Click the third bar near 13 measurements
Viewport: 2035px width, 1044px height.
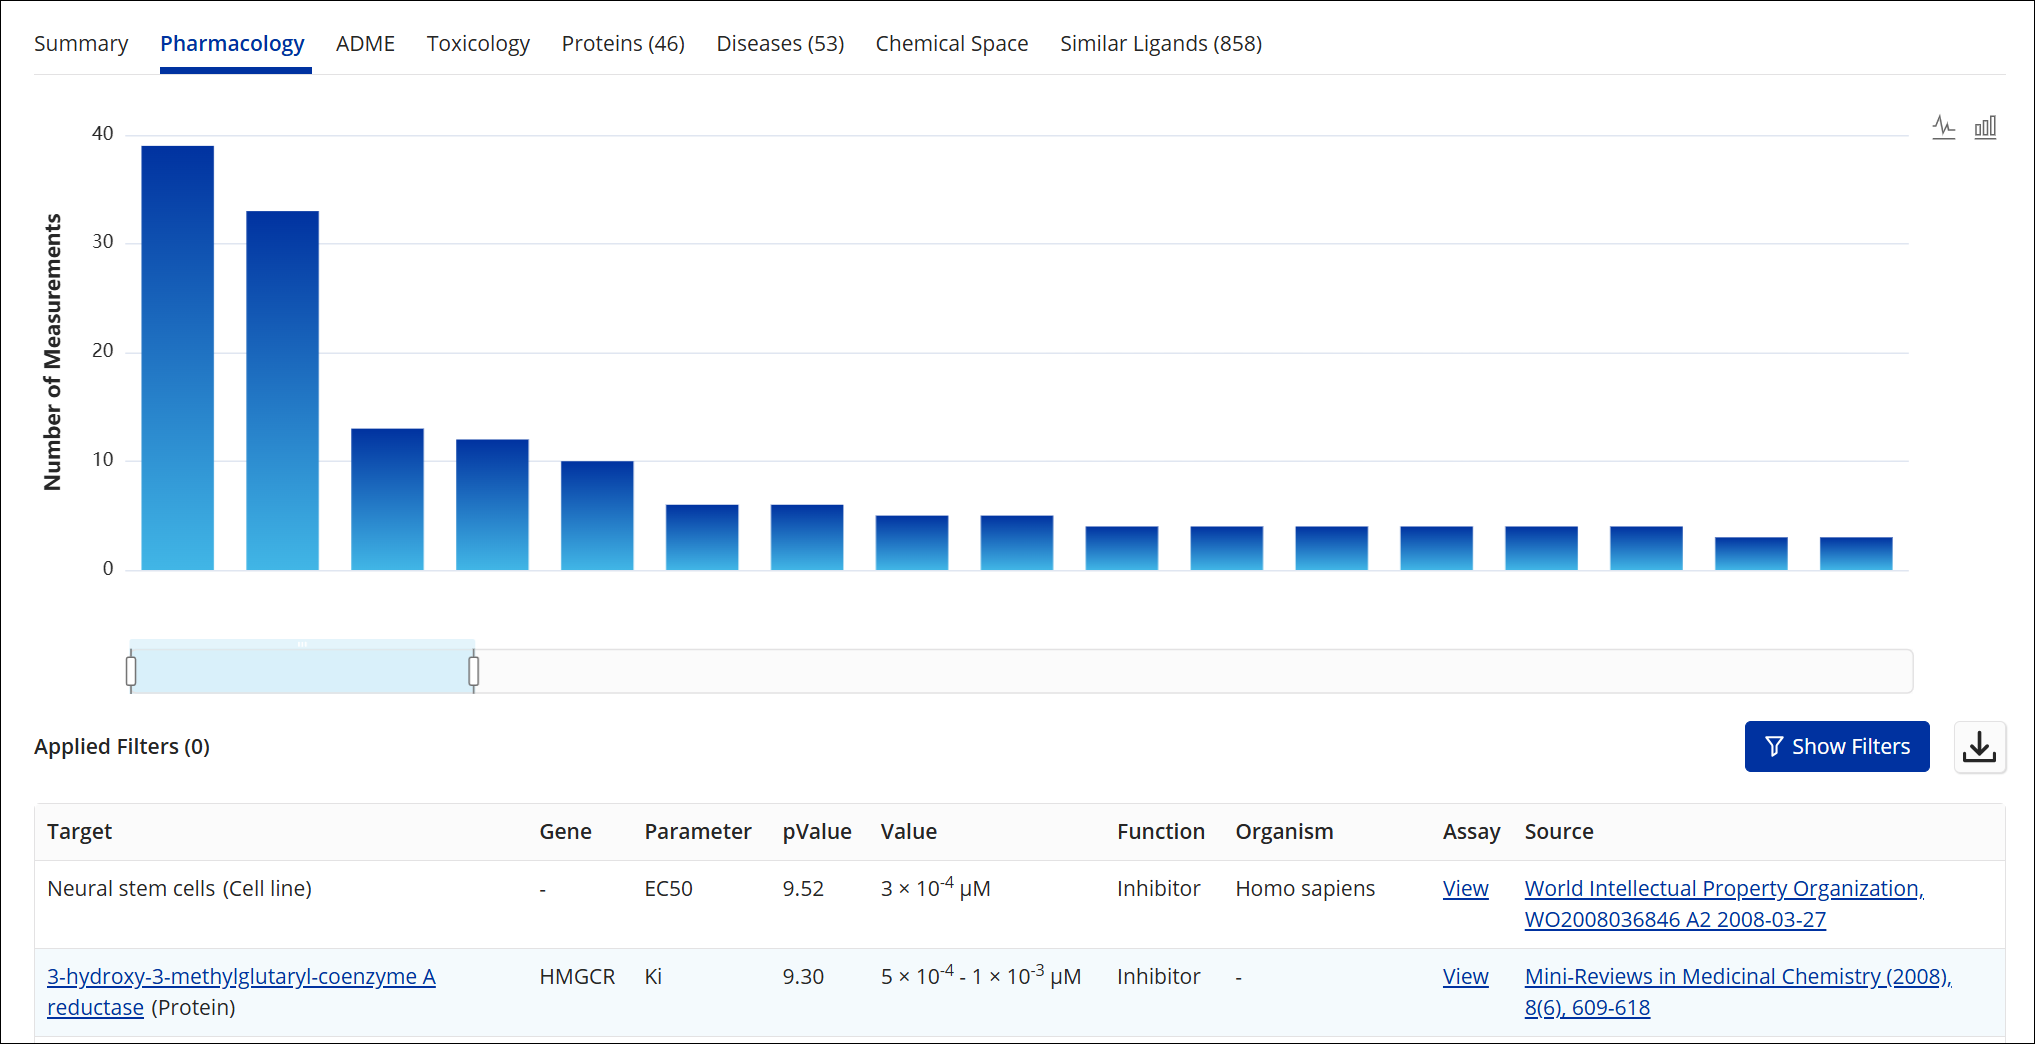(387, 499)
